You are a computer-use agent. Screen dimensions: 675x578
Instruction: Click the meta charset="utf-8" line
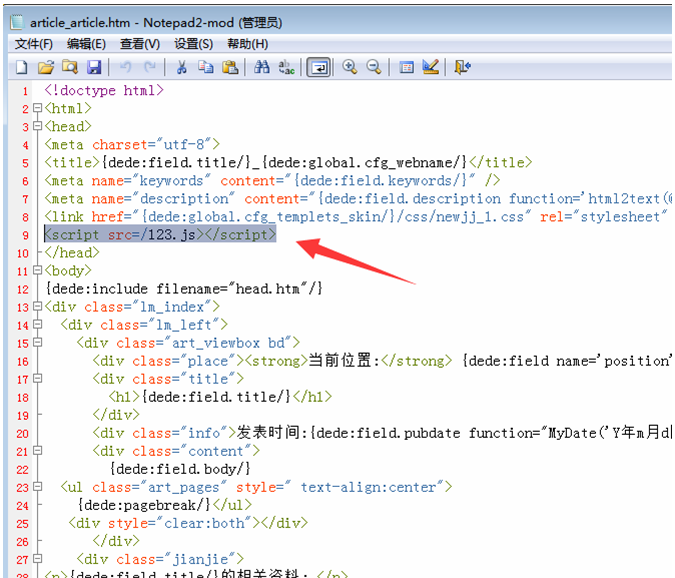132,145
